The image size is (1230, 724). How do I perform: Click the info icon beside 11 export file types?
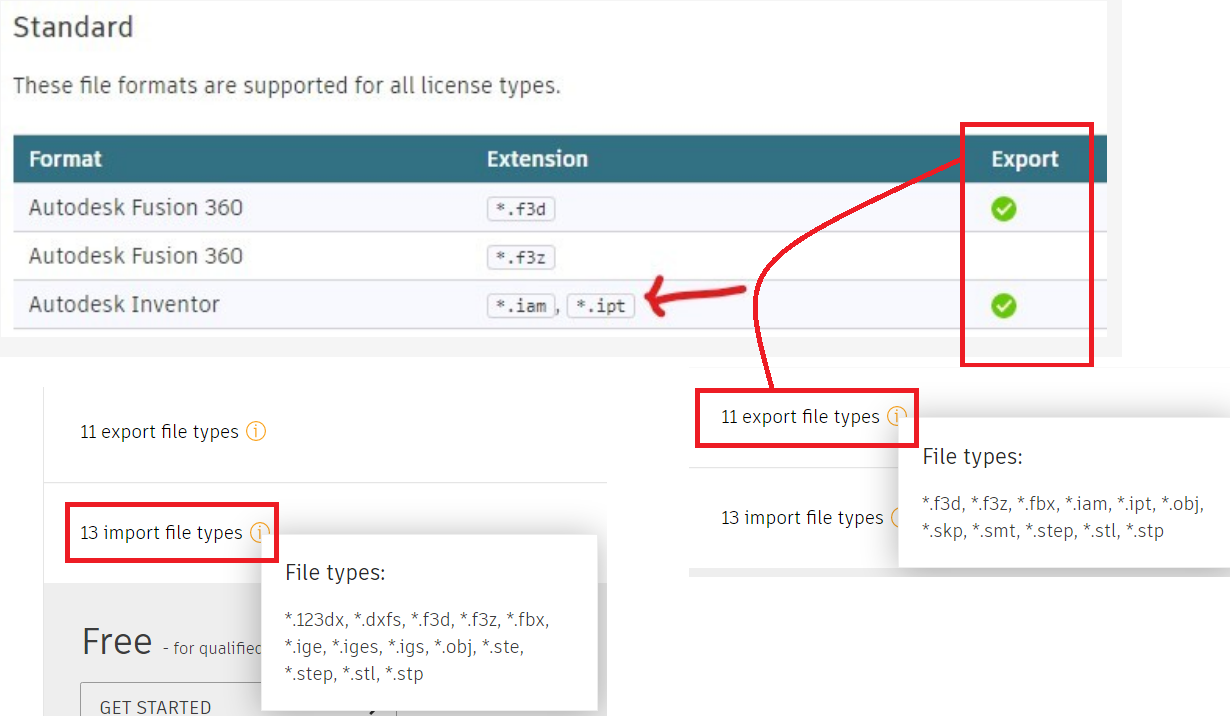(x=256, y=431)
